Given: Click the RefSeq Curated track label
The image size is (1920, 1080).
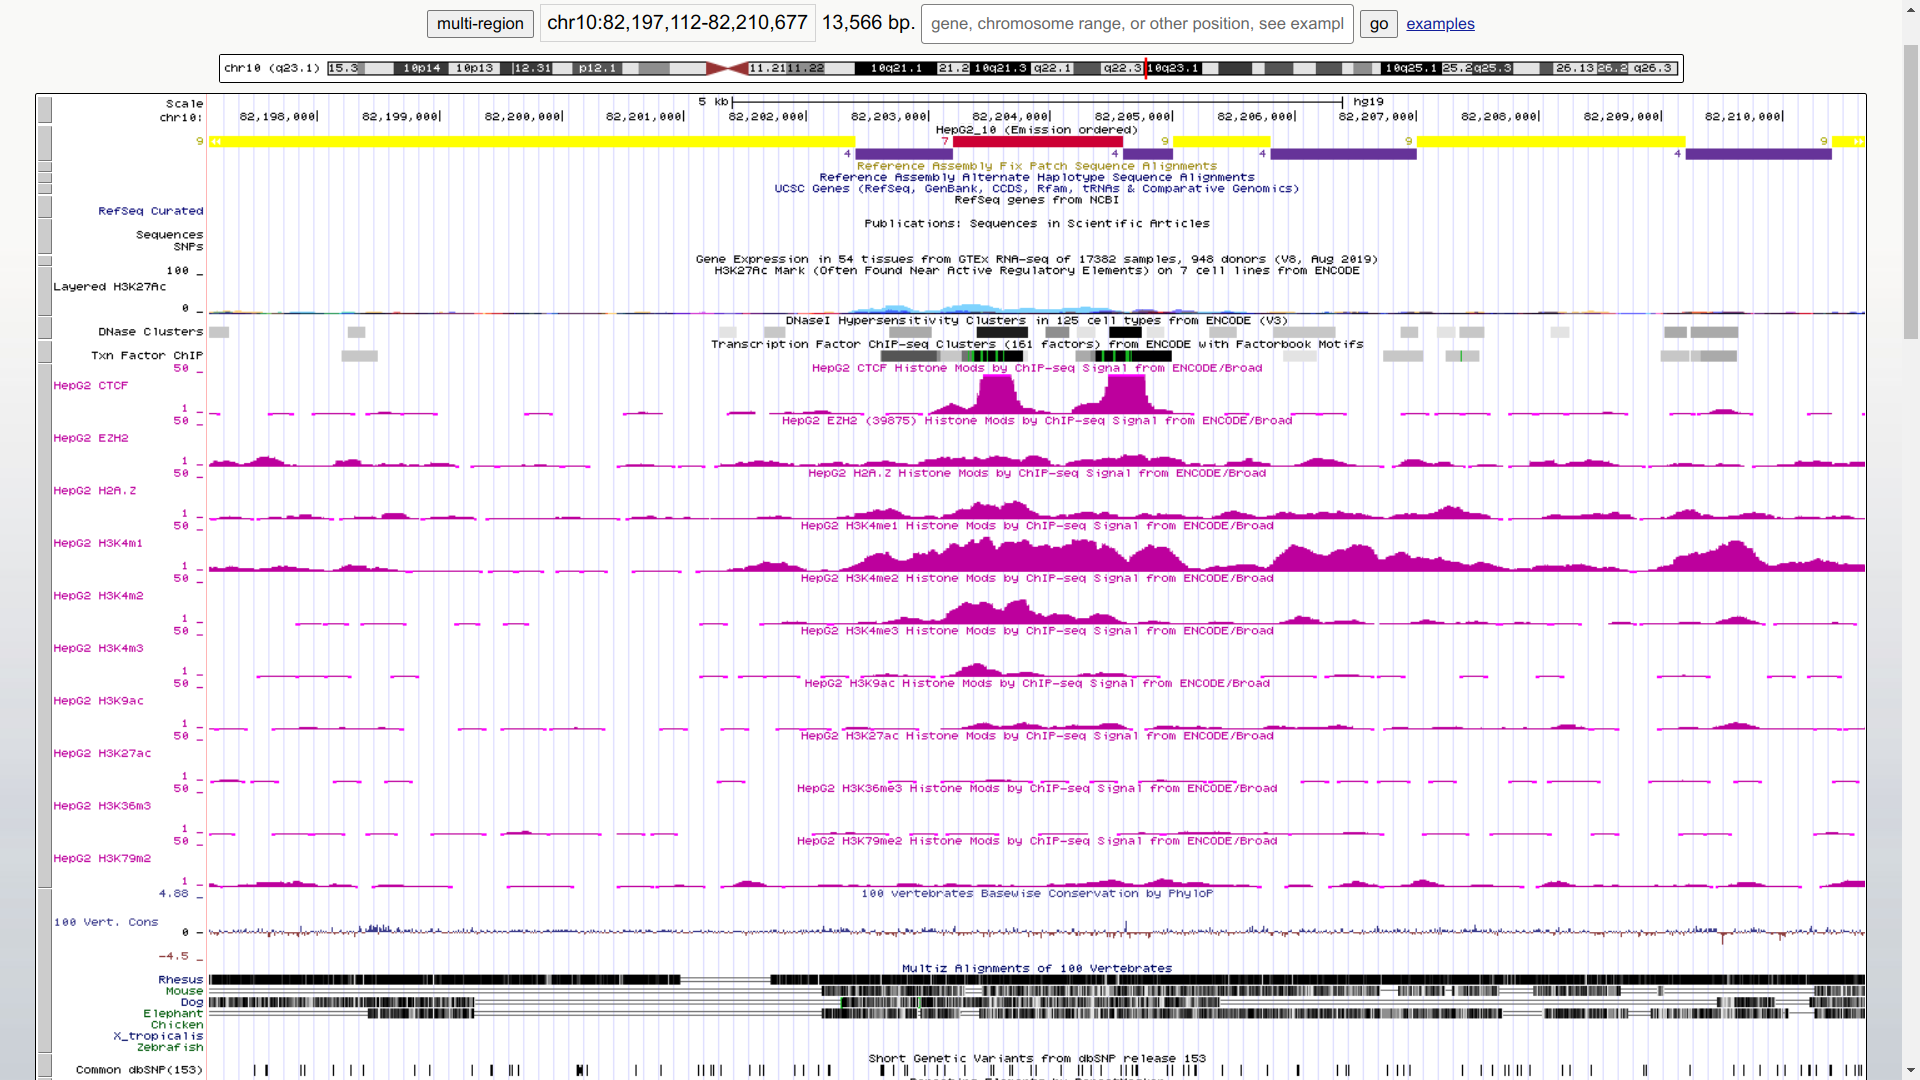Looking at the screenshot, I should coord(151,211).
